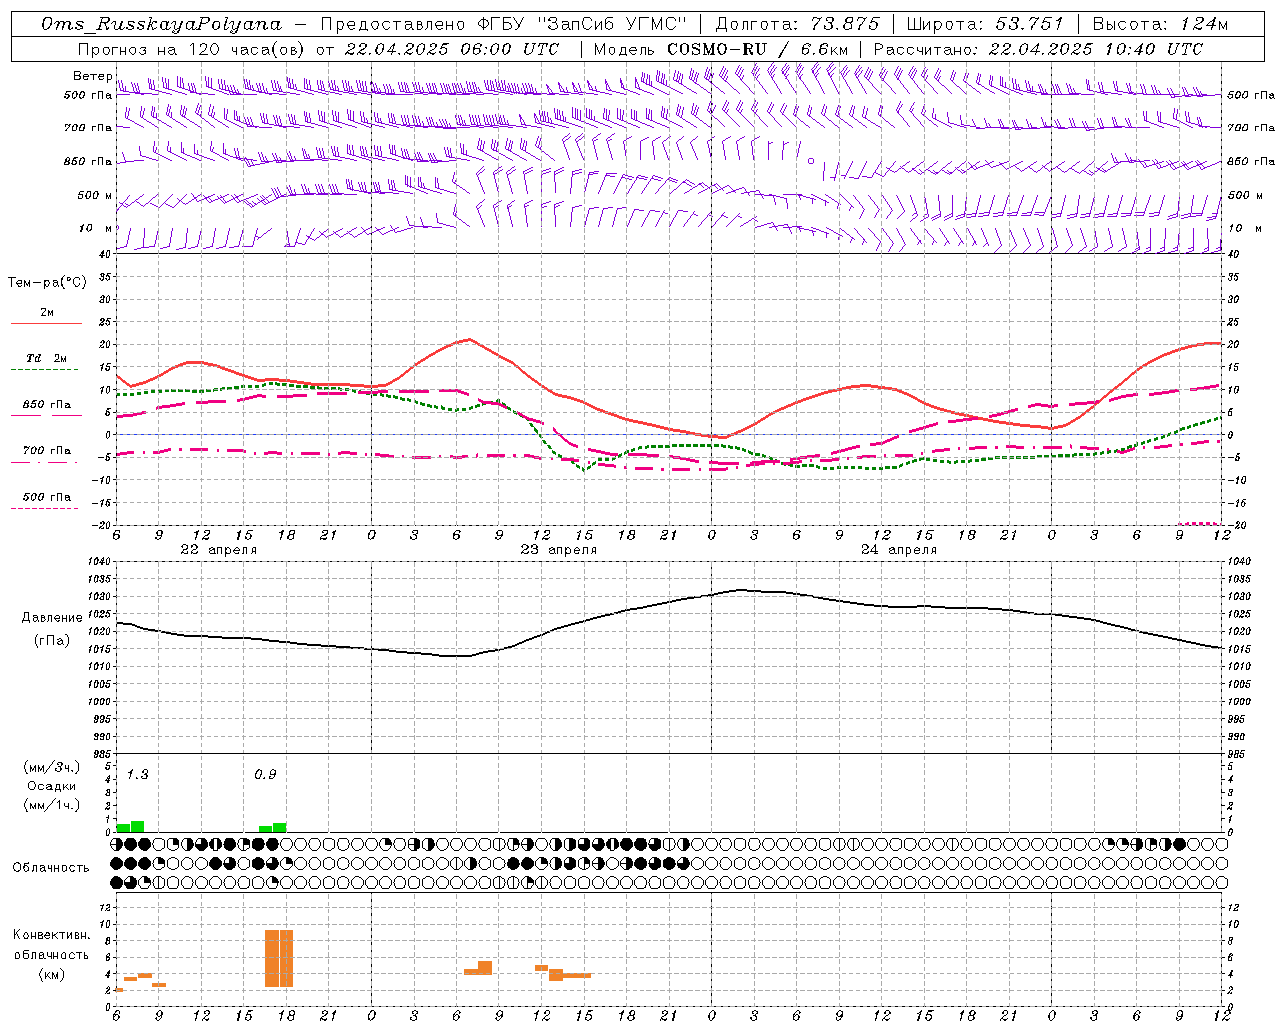Click green dotted legend line under 'Td 2м'
The height and width of the screenshot is (1024, 1280).
tap(46, 369)
